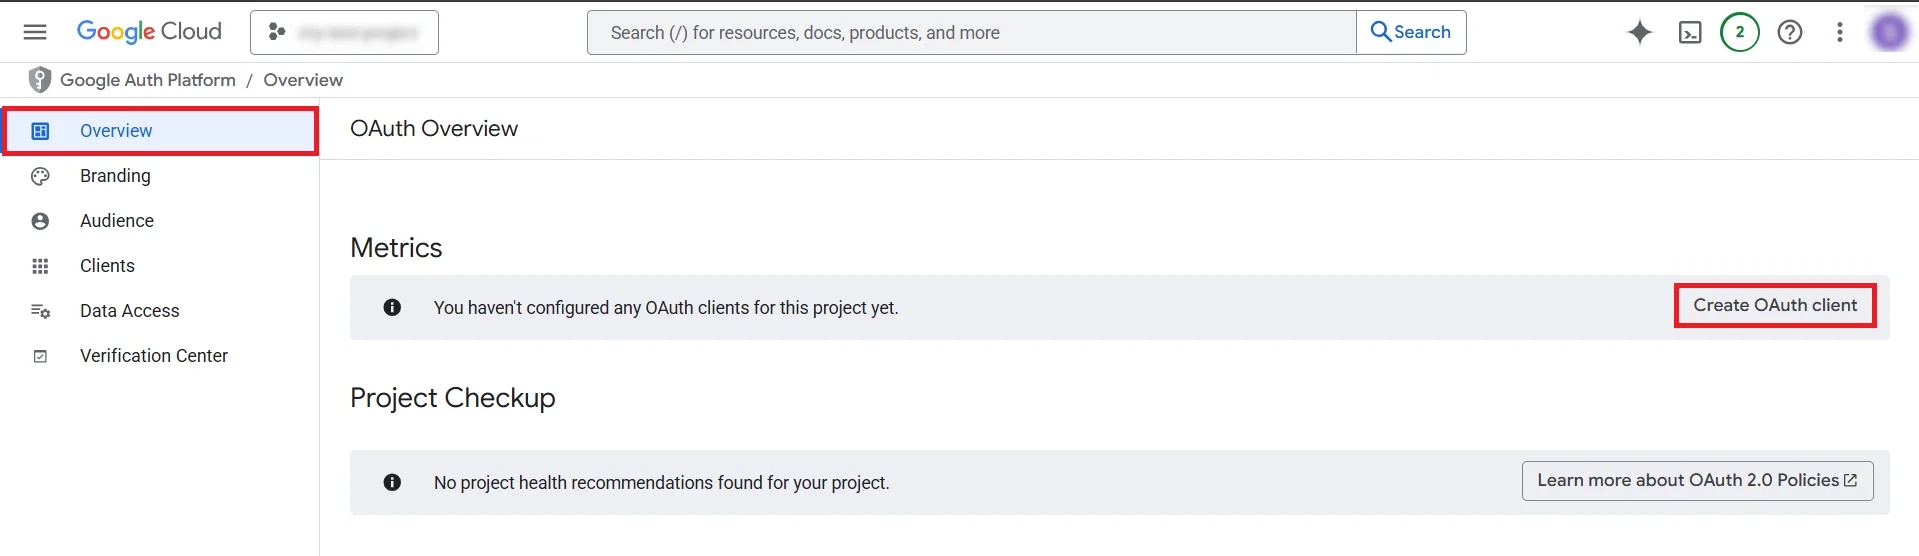This screenshot has width=1919, height=556.
Task: Click the Audience person icon
Action: [40, 221]
